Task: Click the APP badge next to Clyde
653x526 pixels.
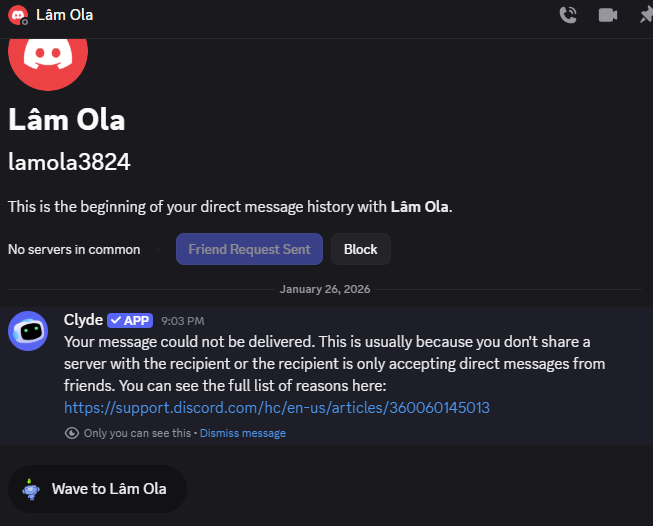Action: tap(130, 321)
